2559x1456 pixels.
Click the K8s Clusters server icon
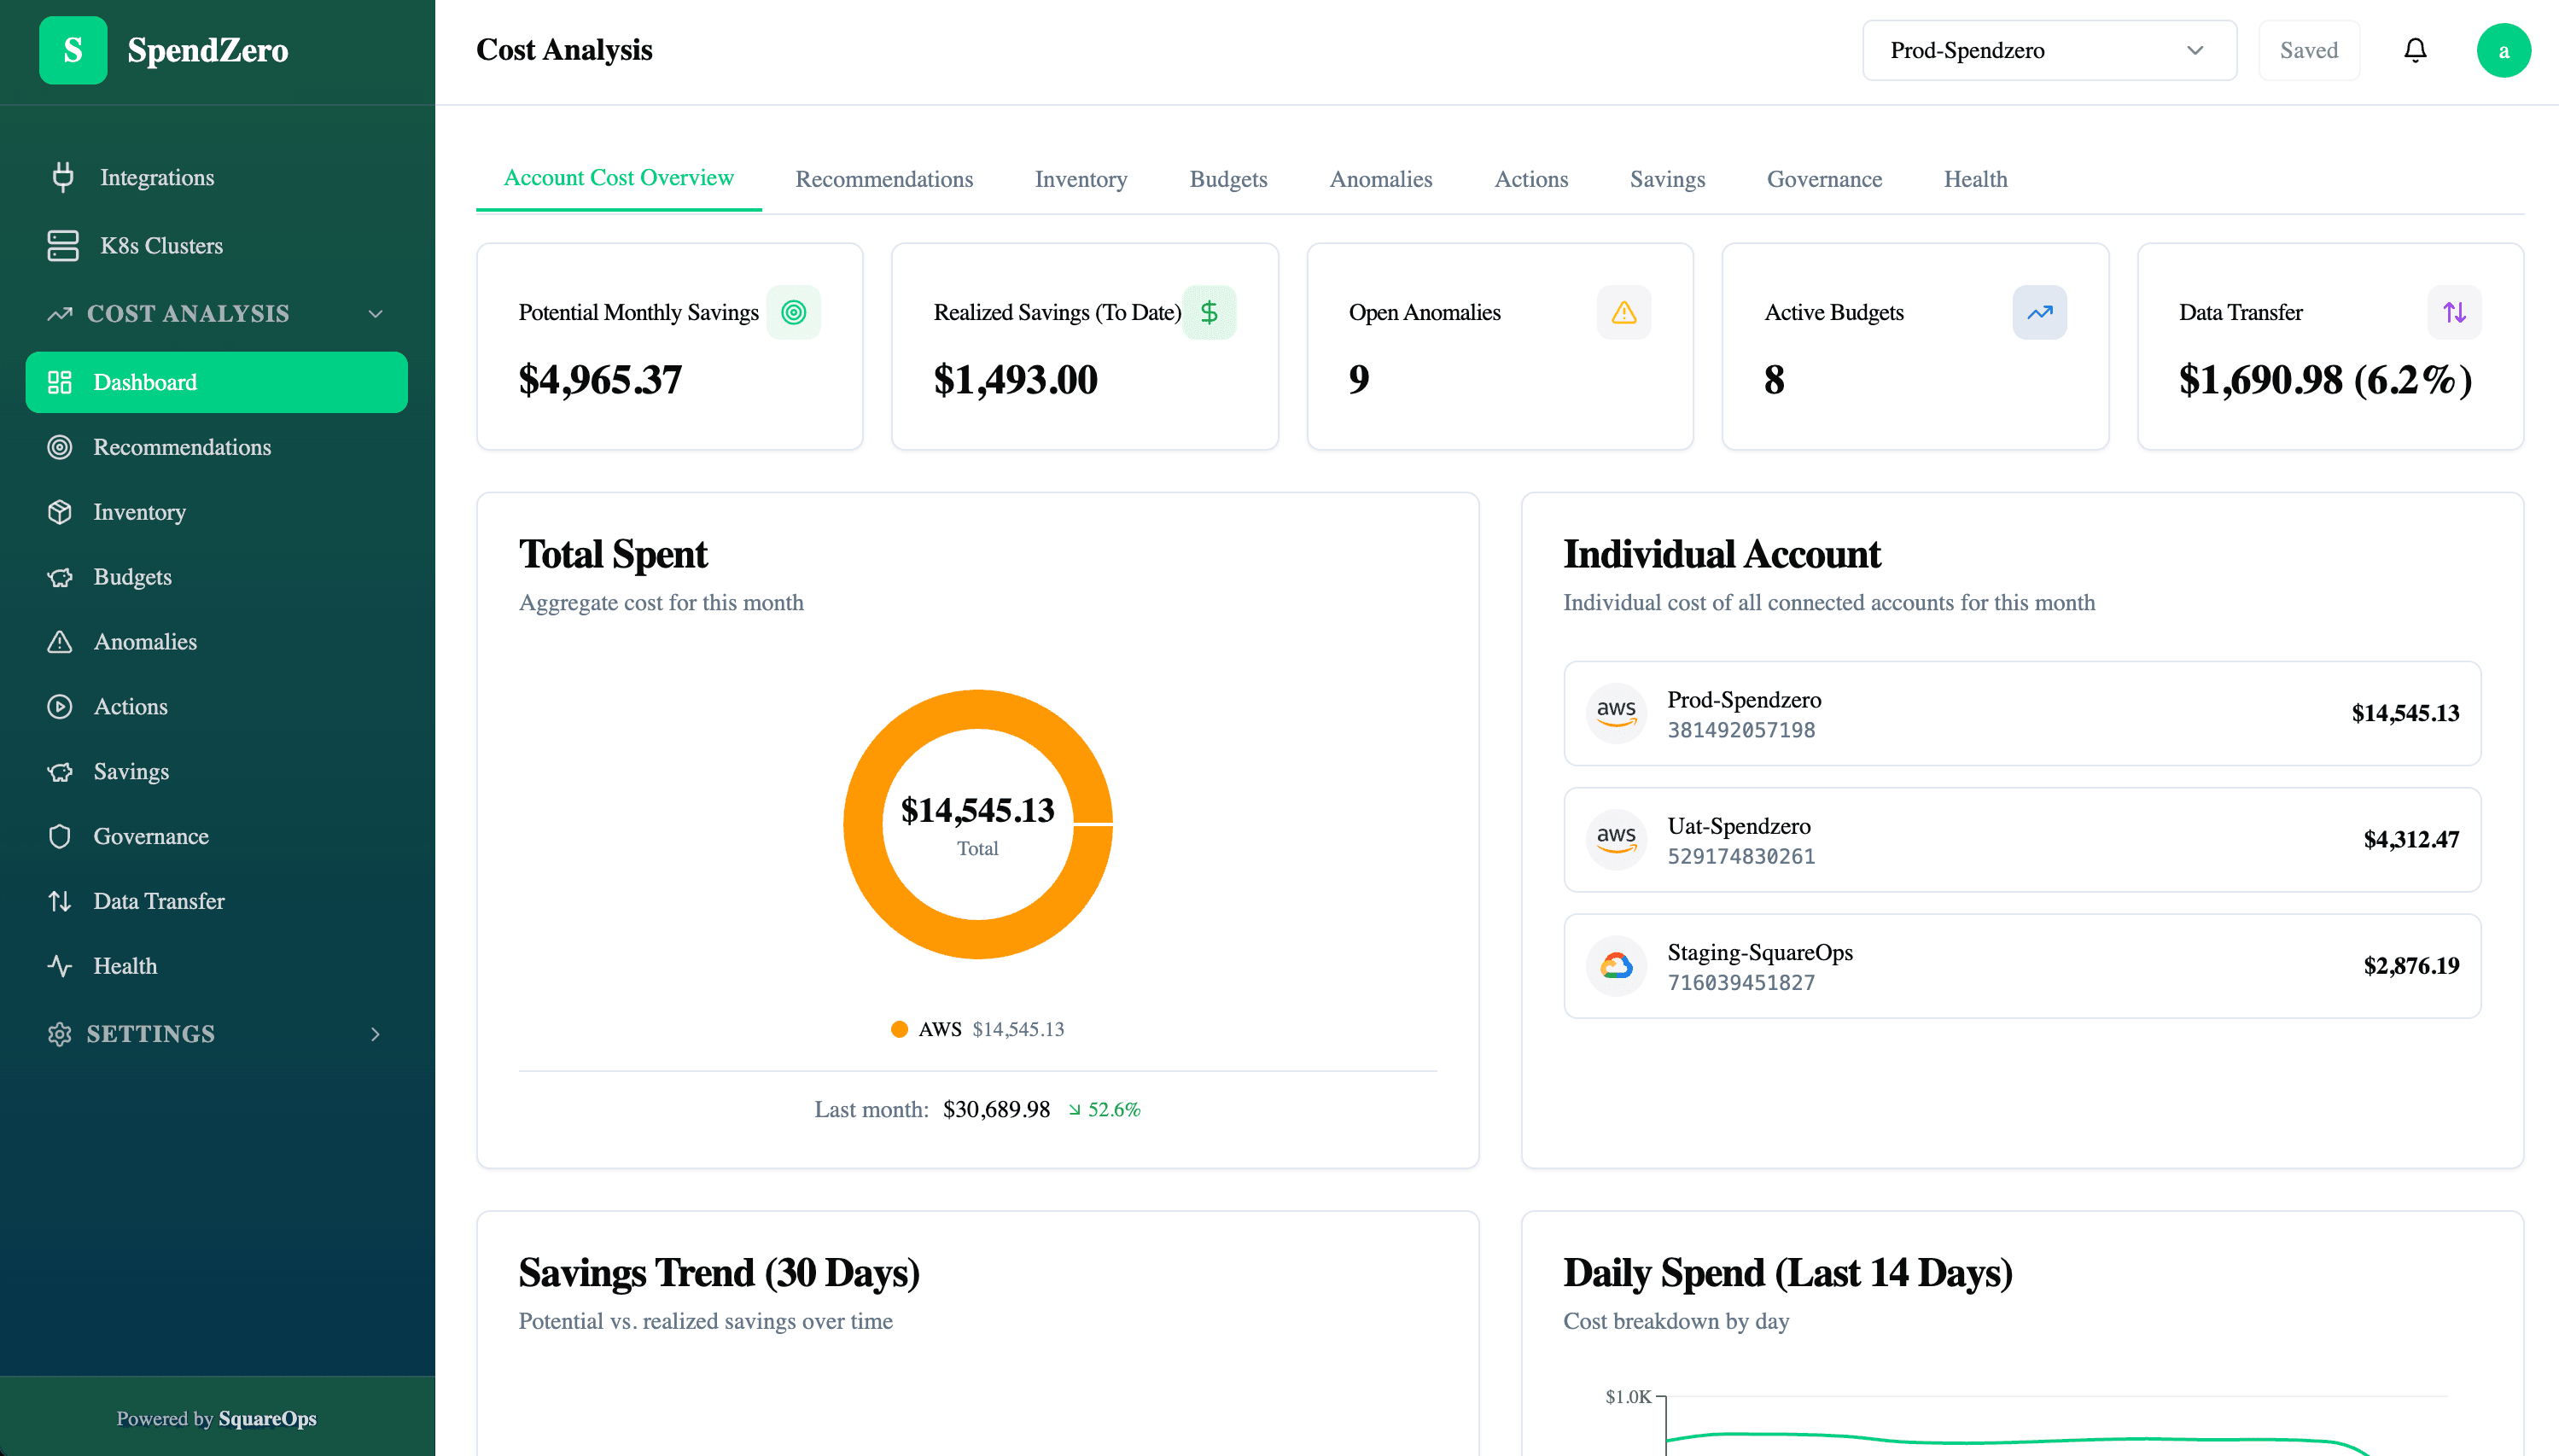tap(63, 245)
